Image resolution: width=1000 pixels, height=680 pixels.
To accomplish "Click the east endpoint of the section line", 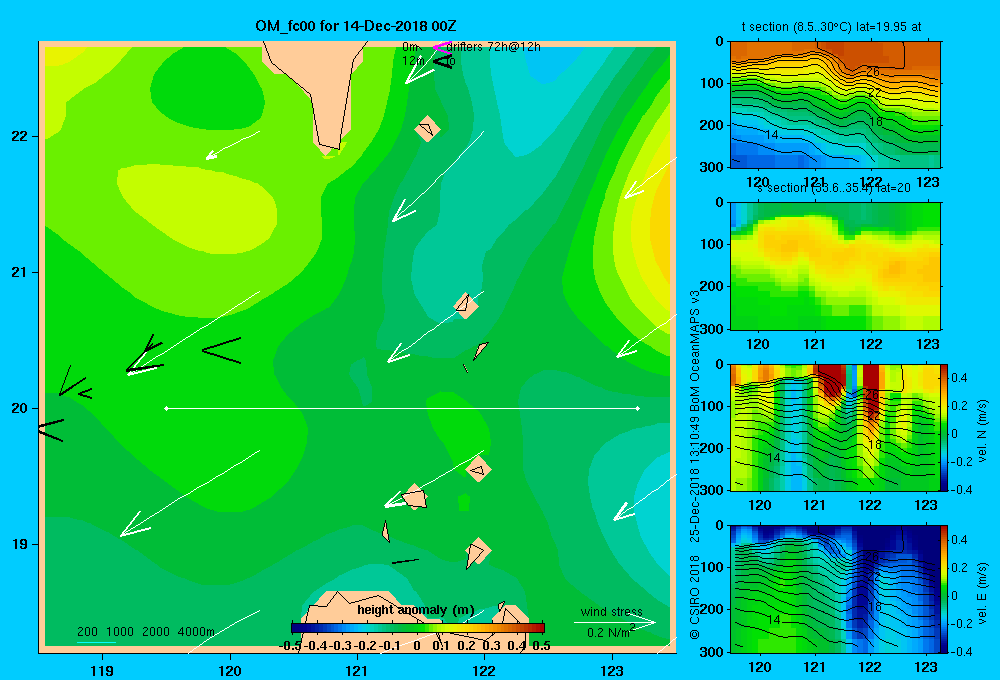I will point(638,408).
